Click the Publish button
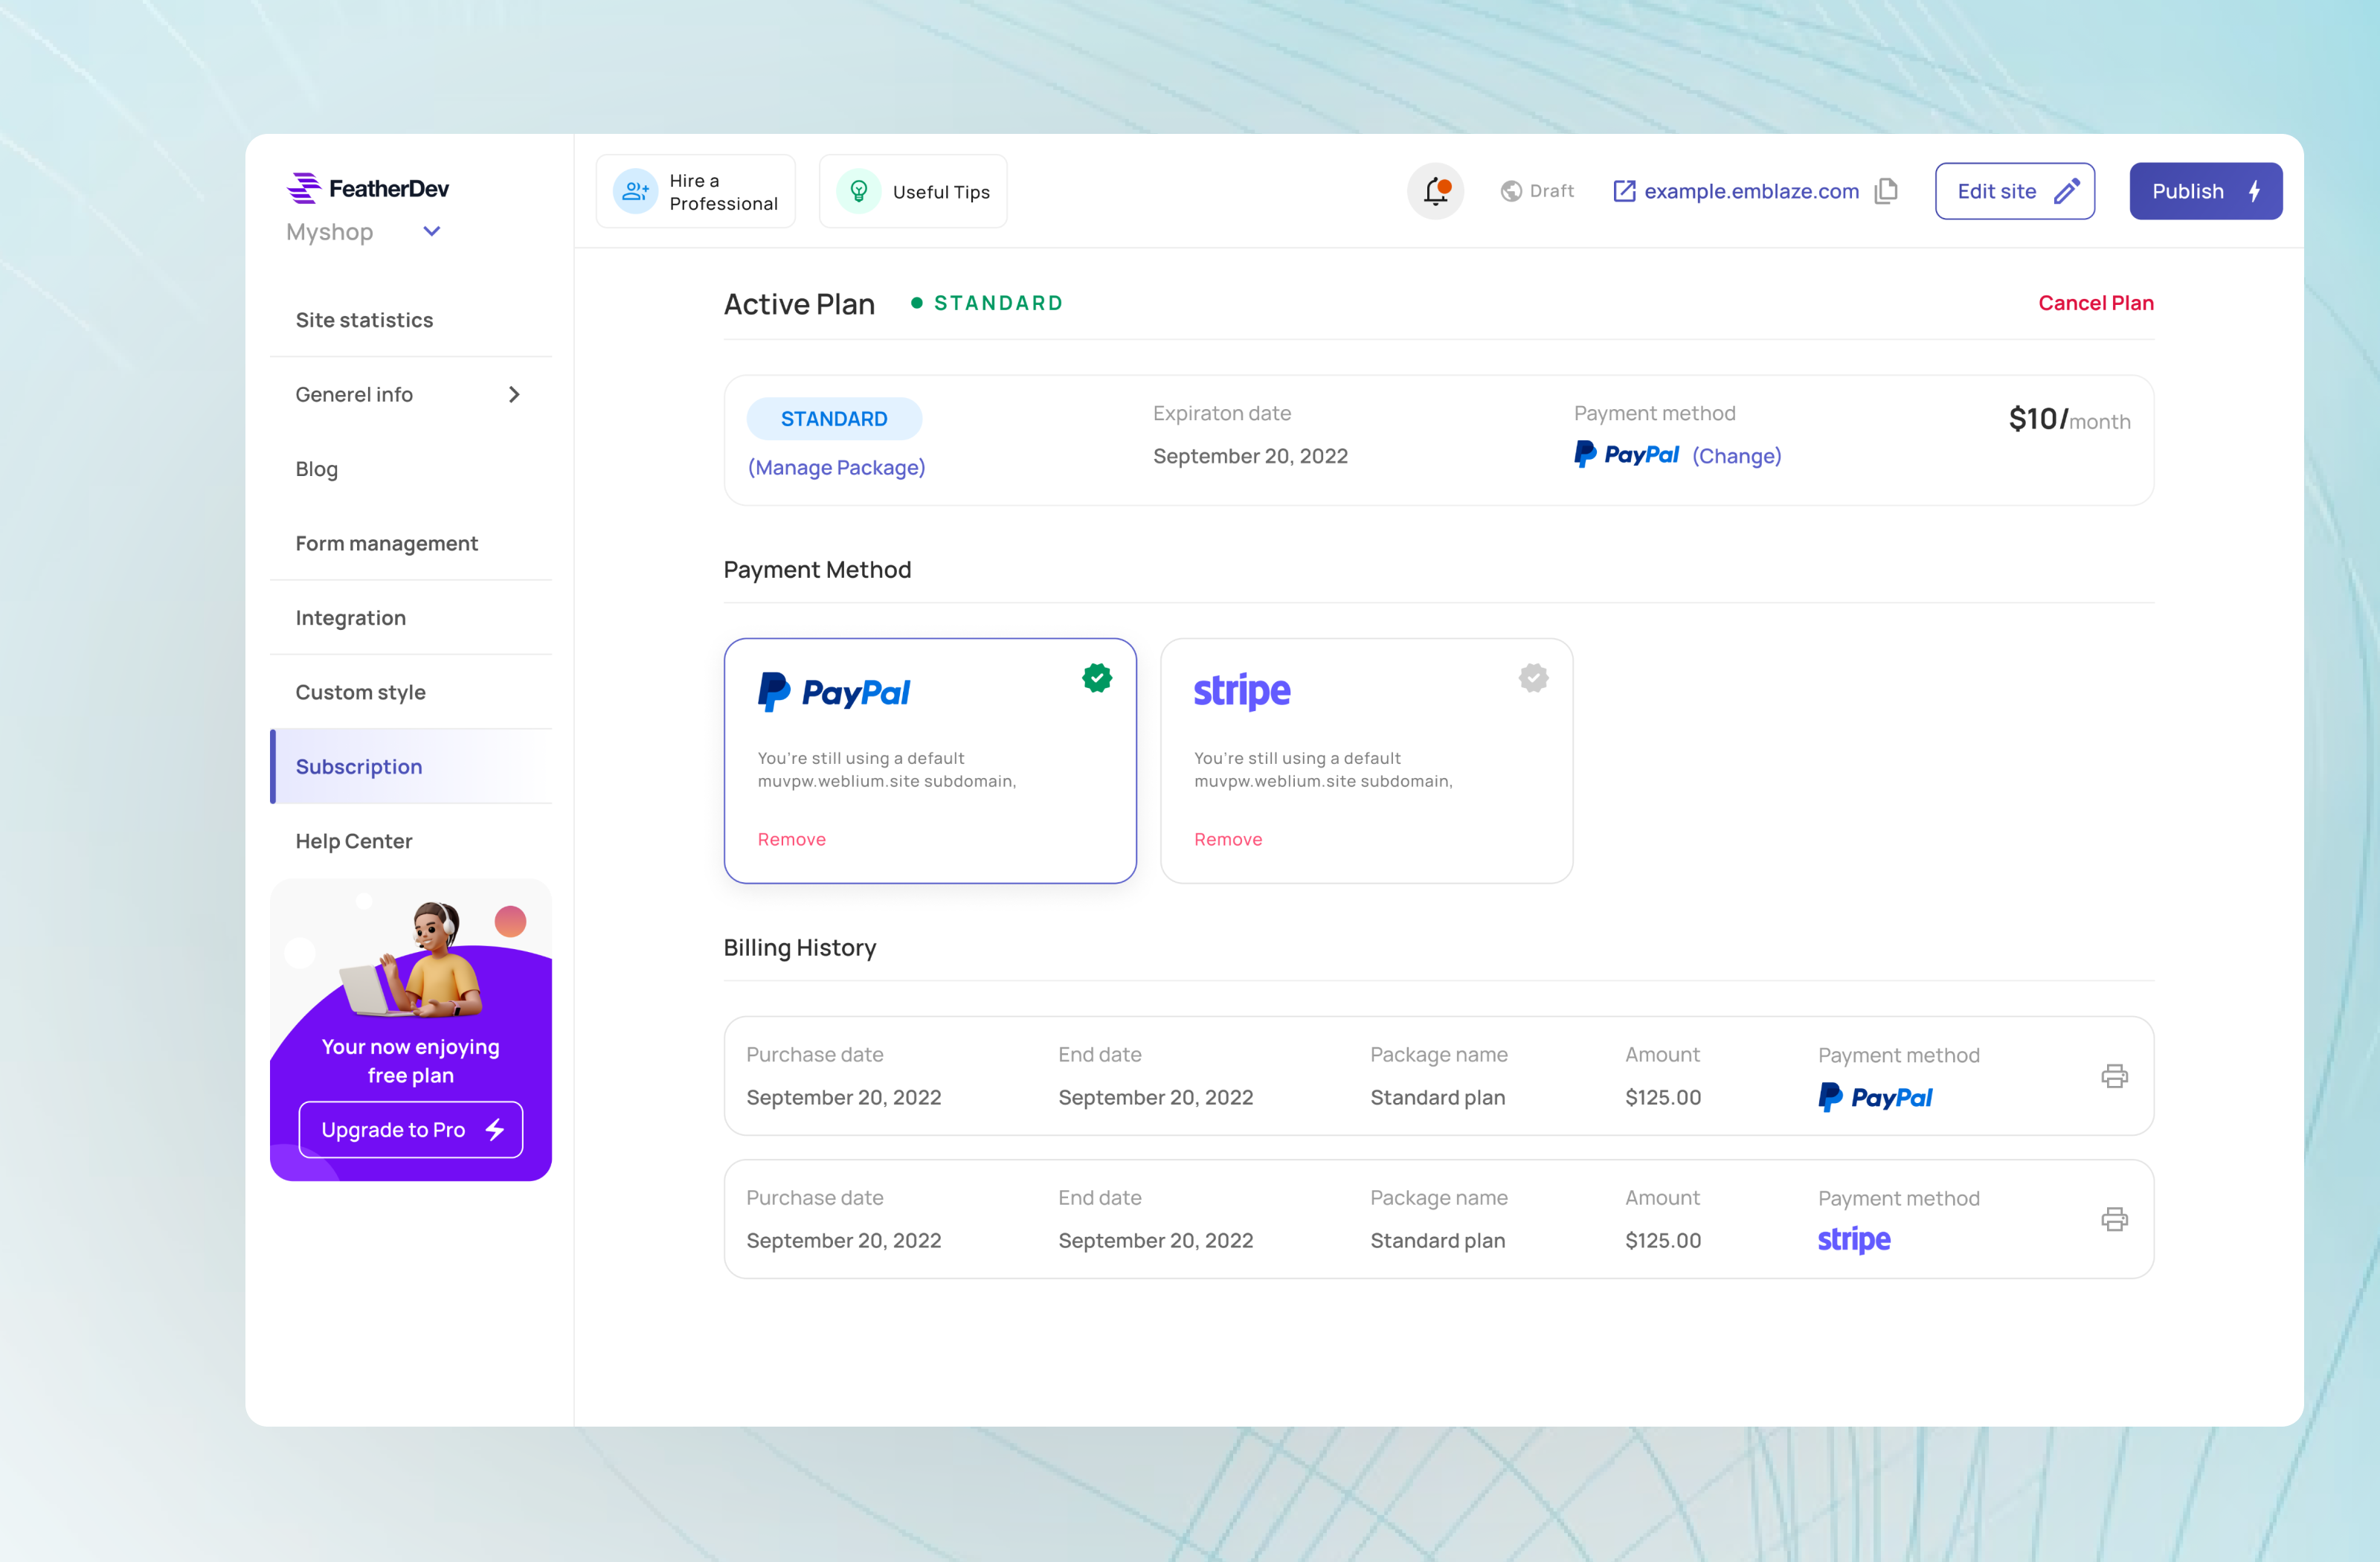The height and width of the screenshot is (1562, 2380). (2205, 191)
